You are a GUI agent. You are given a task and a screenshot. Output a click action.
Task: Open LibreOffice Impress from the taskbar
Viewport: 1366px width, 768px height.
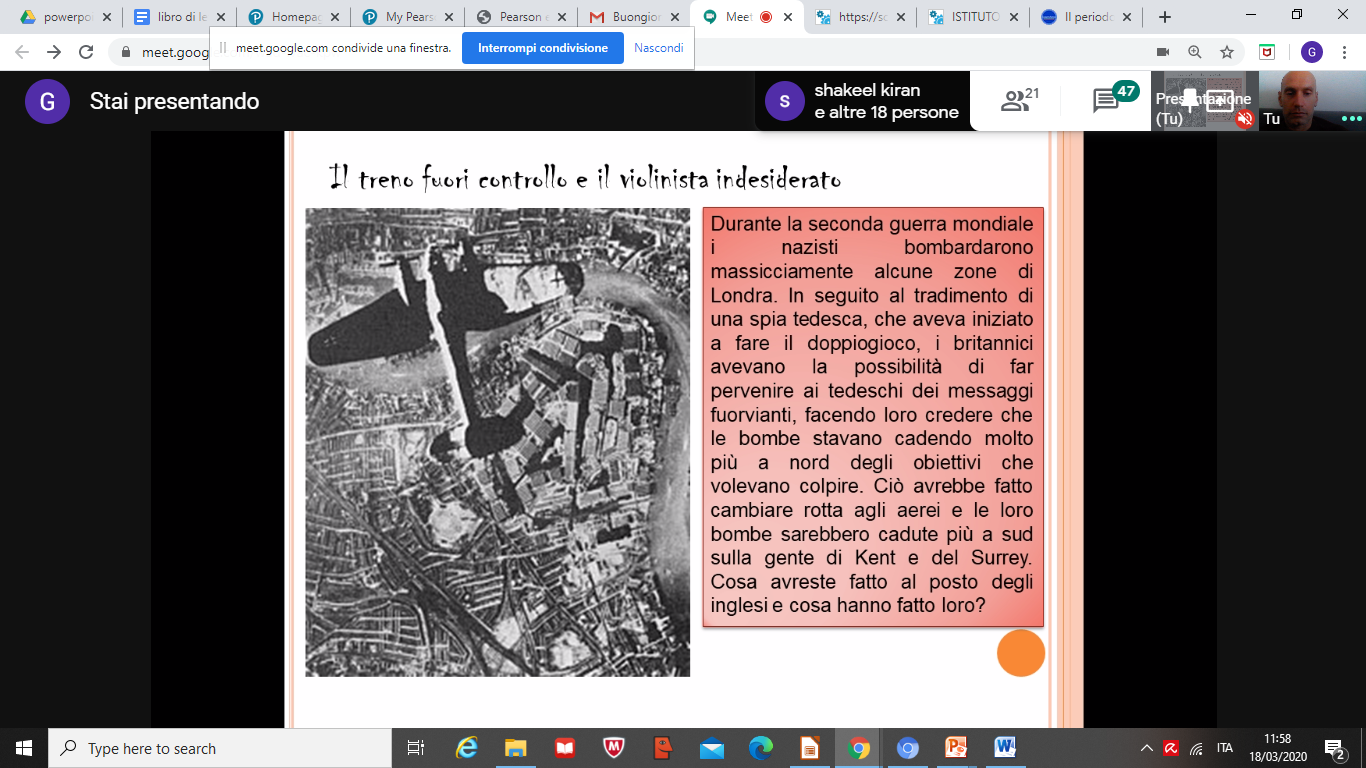pos(810,748)
